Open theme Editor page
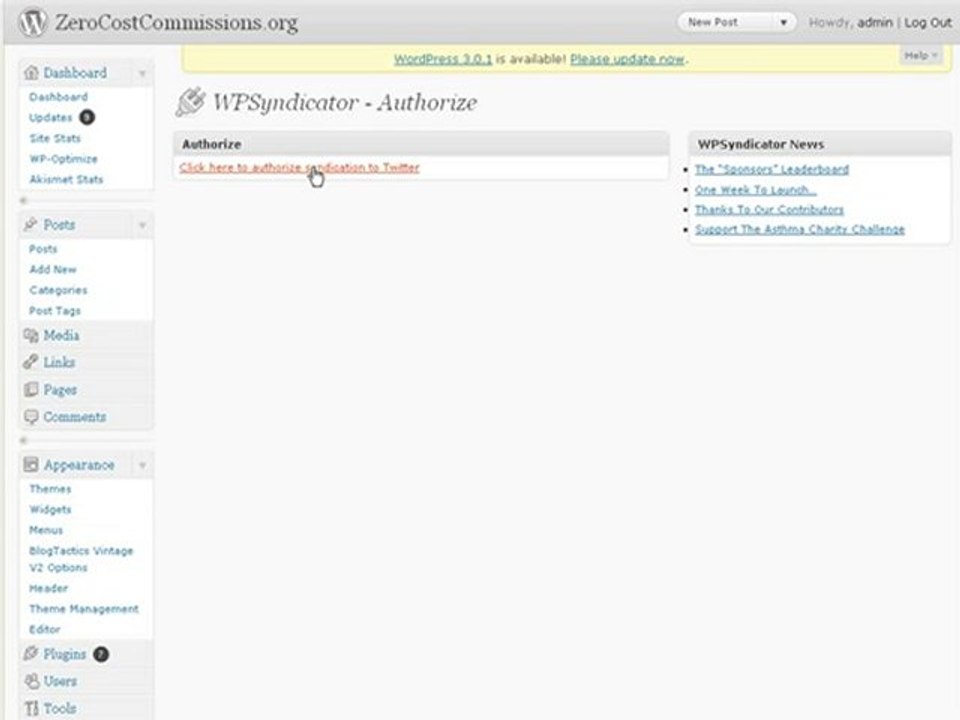 click(45, 629)
